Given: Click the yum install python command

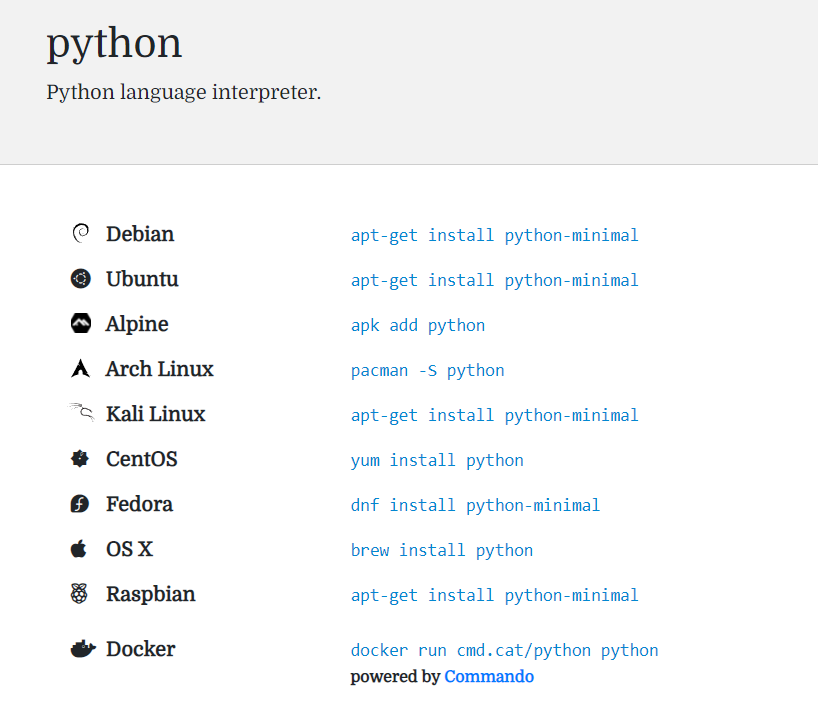Looking at the screenshot, I should pyautogui.click(x=437, y=461).
